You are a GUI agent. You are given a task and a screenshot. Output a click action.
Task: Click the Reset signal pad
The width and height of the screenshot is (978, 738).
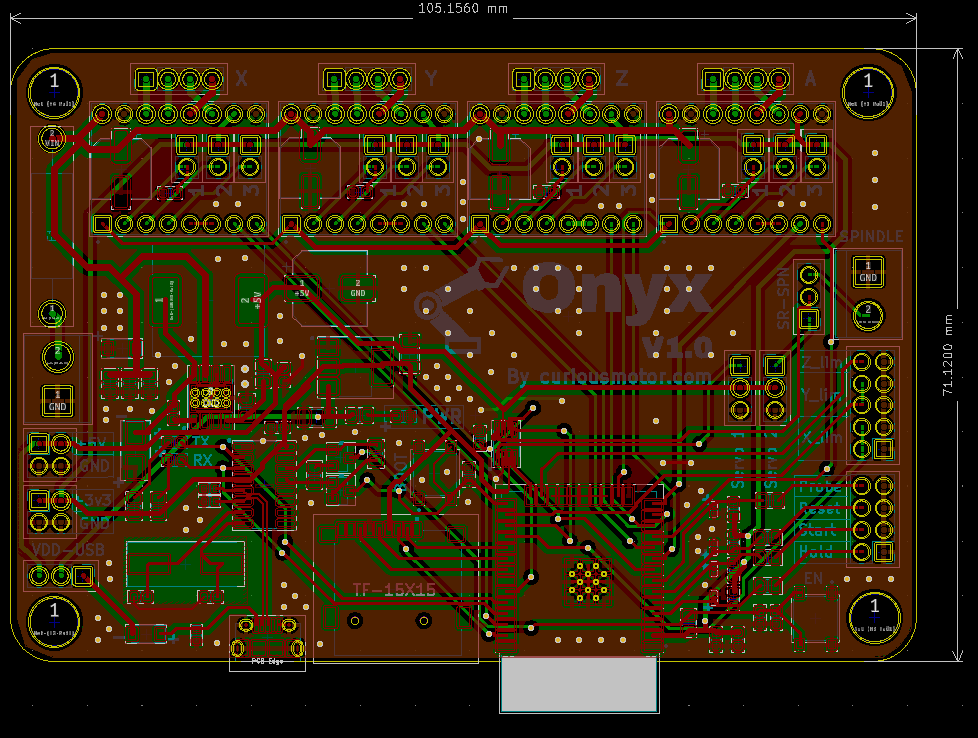[861, 508]
